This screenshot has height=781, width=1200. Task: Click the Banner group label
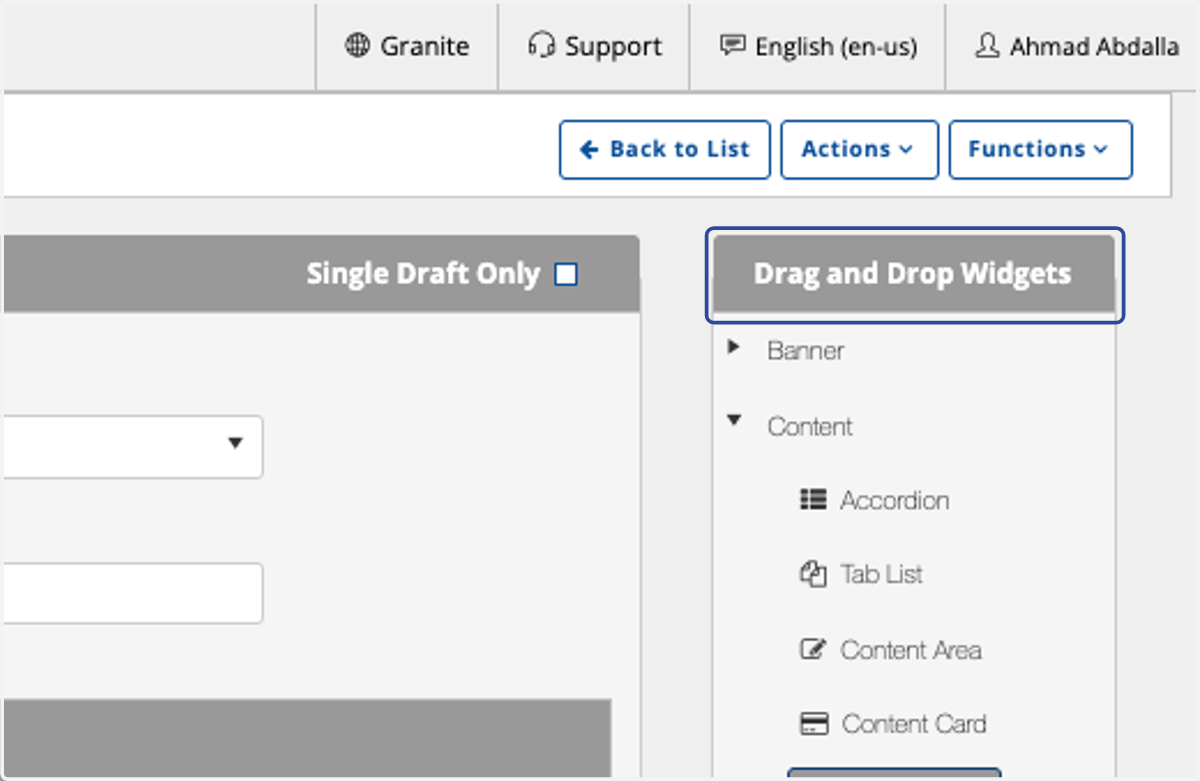806,350
